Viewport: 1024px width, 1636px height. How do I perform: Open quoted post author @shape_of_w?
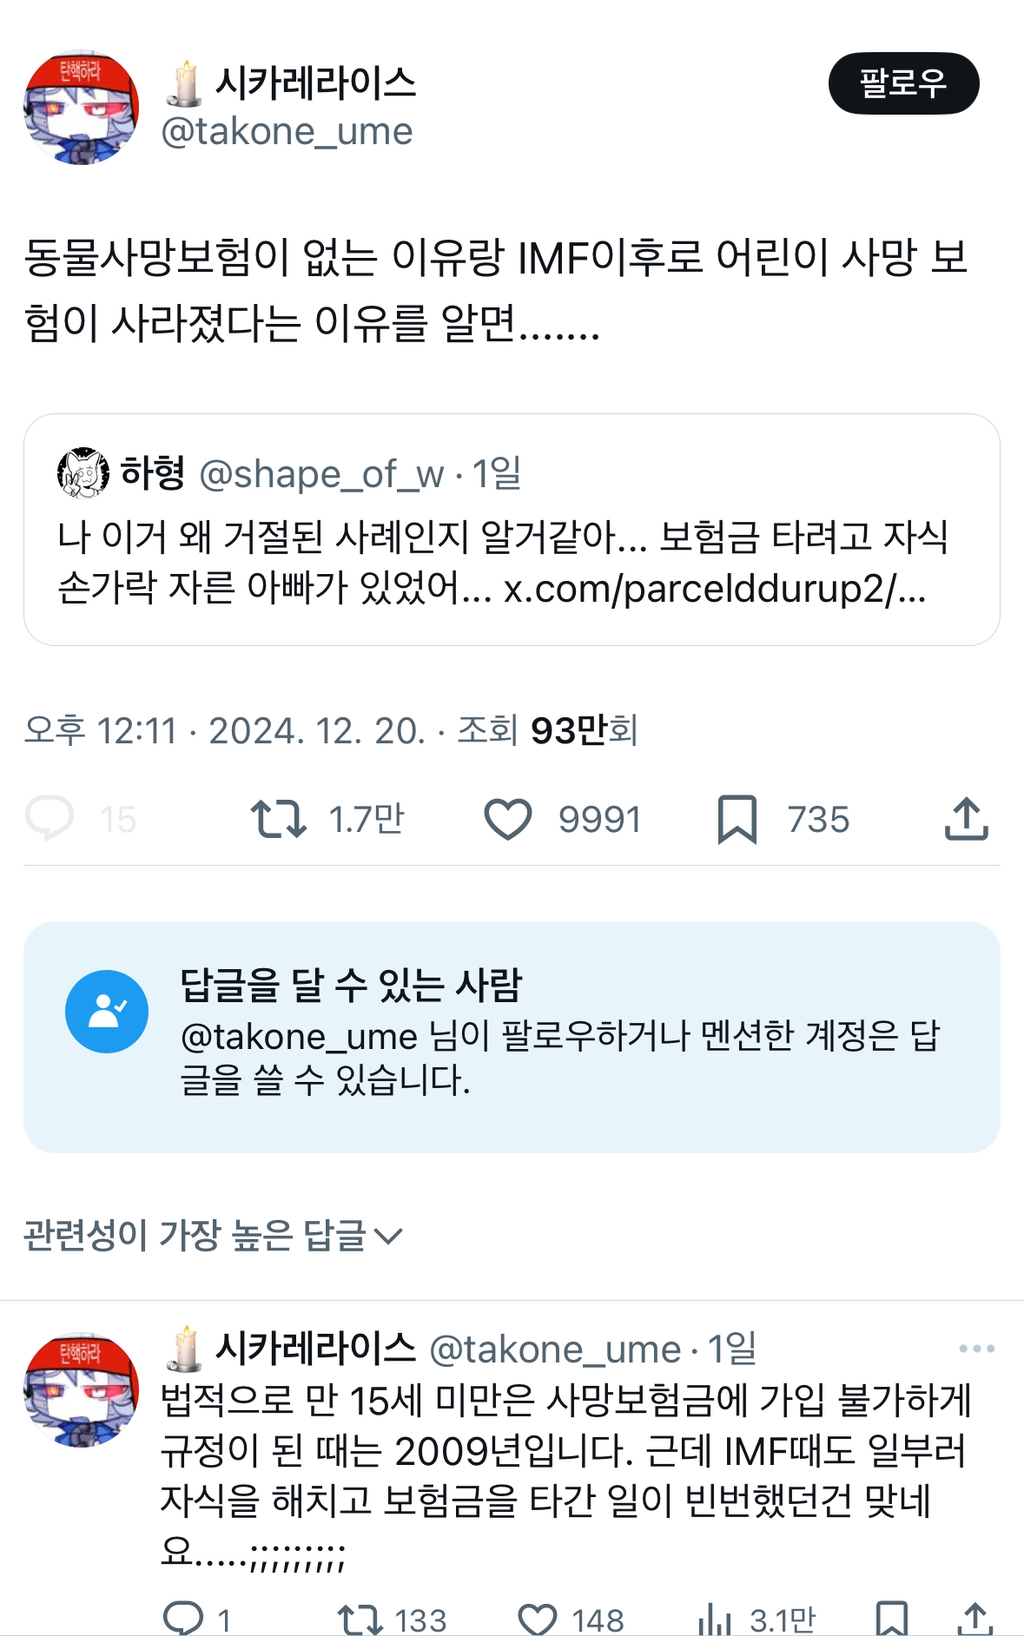point(321,474)
